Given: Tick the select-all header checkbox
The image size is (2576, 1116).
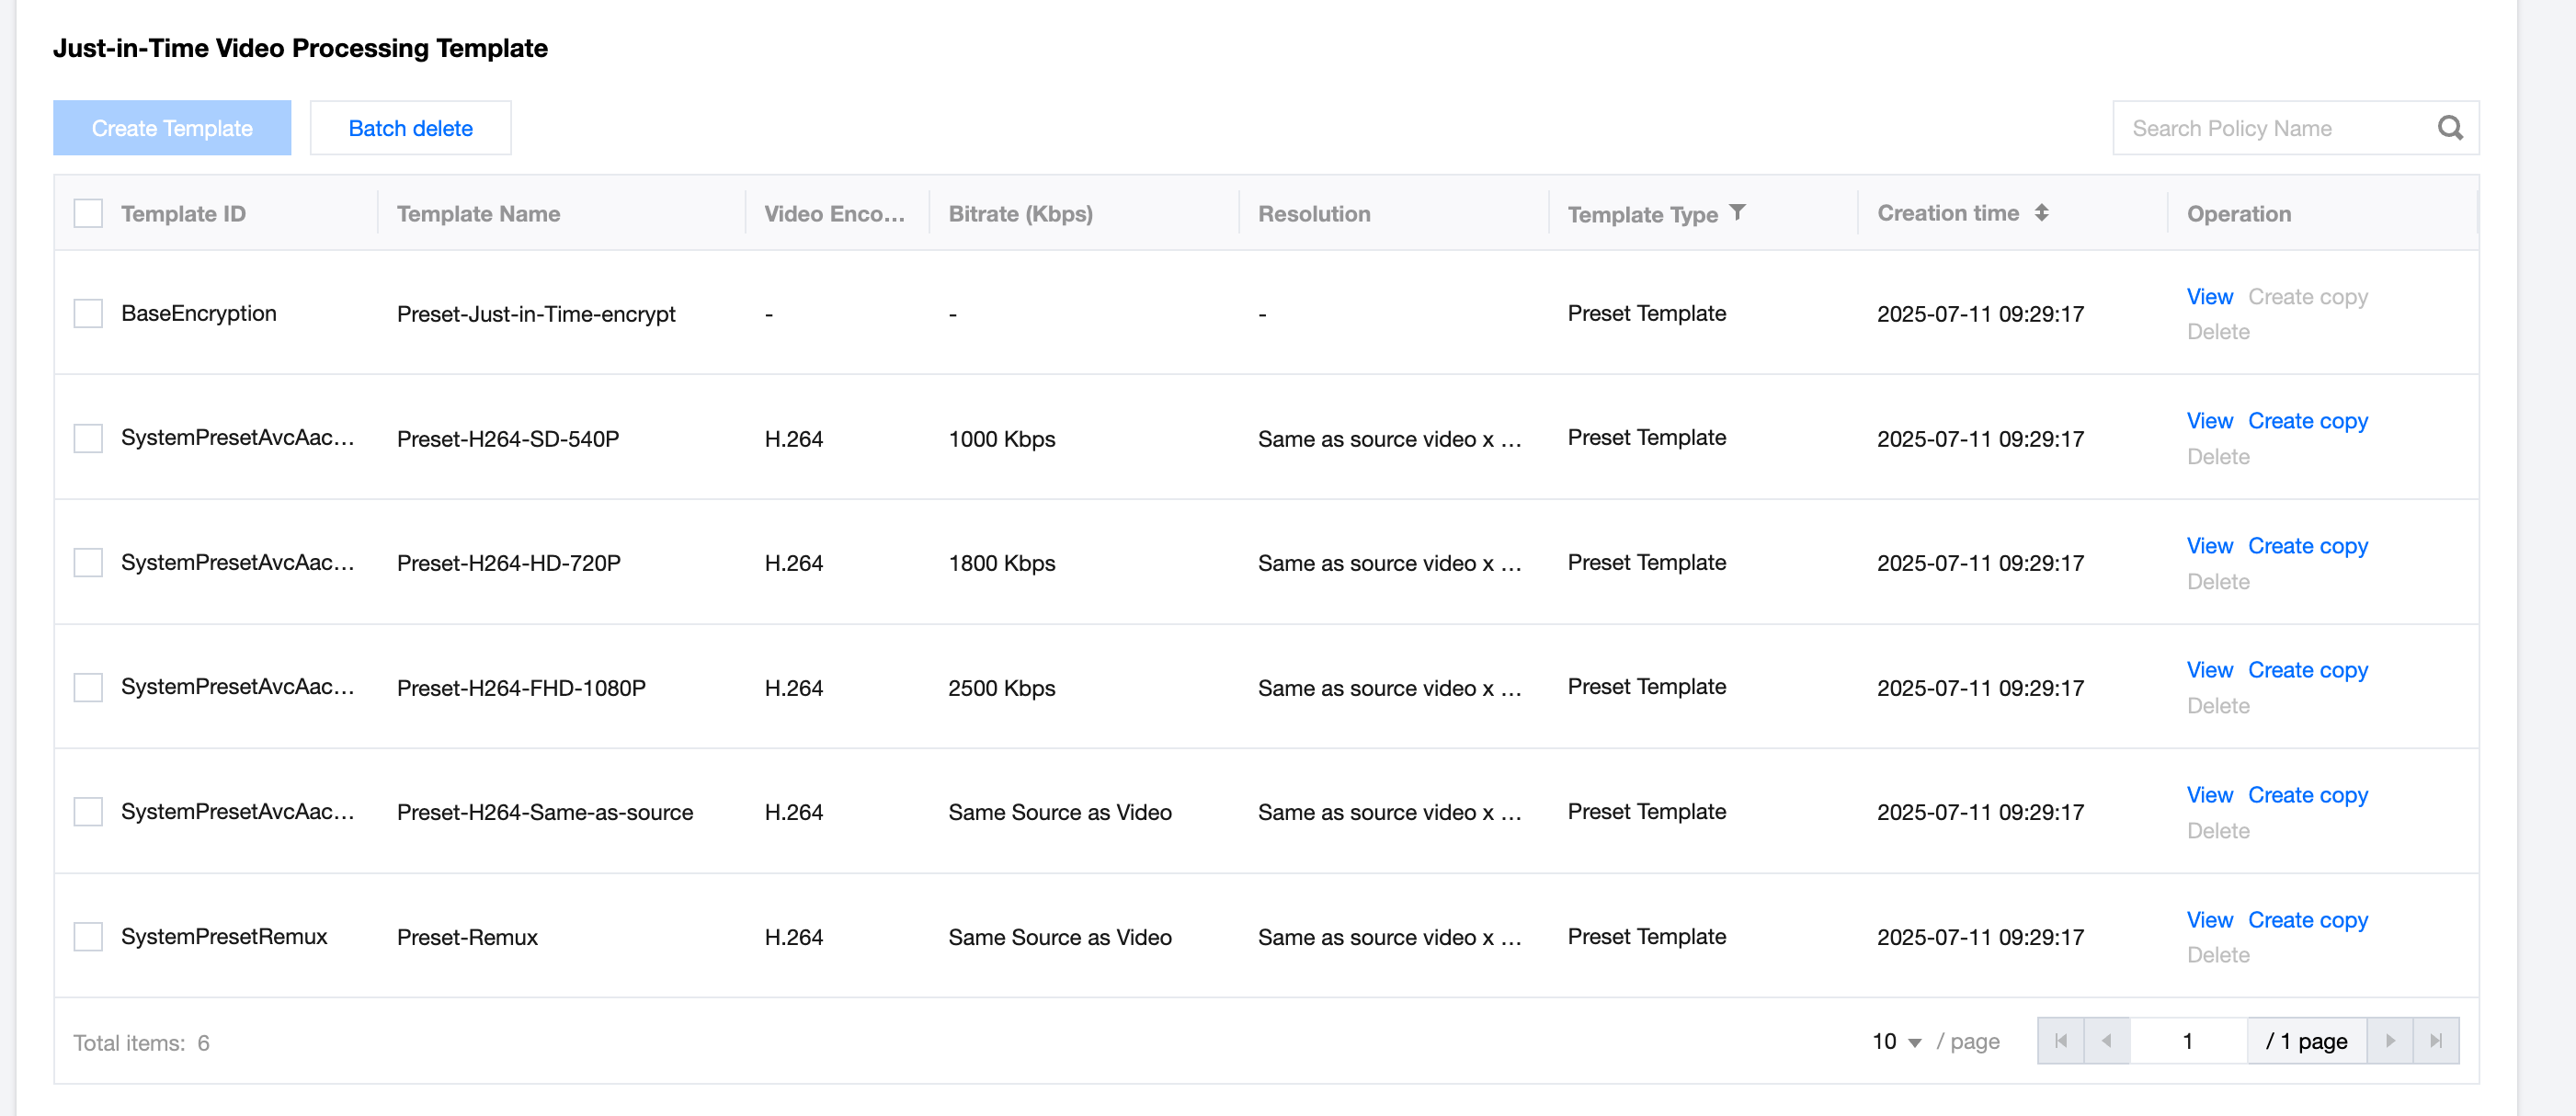Looking at the screenshot, I should click(88, 213).
